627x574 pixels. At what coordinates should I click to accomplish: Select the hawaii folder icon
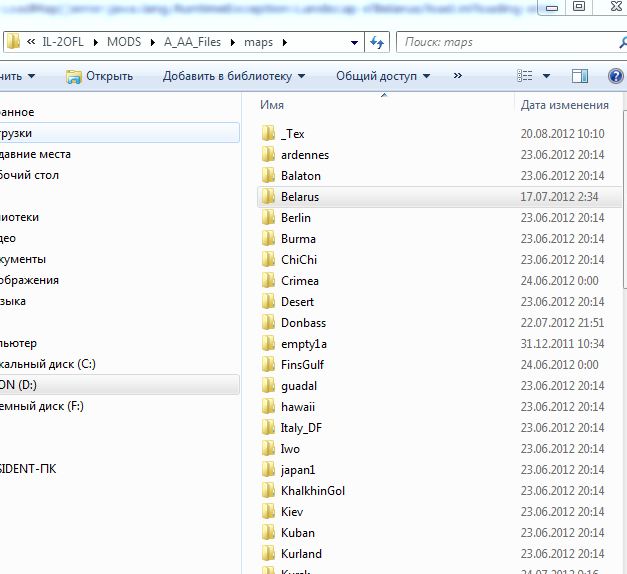268,406
